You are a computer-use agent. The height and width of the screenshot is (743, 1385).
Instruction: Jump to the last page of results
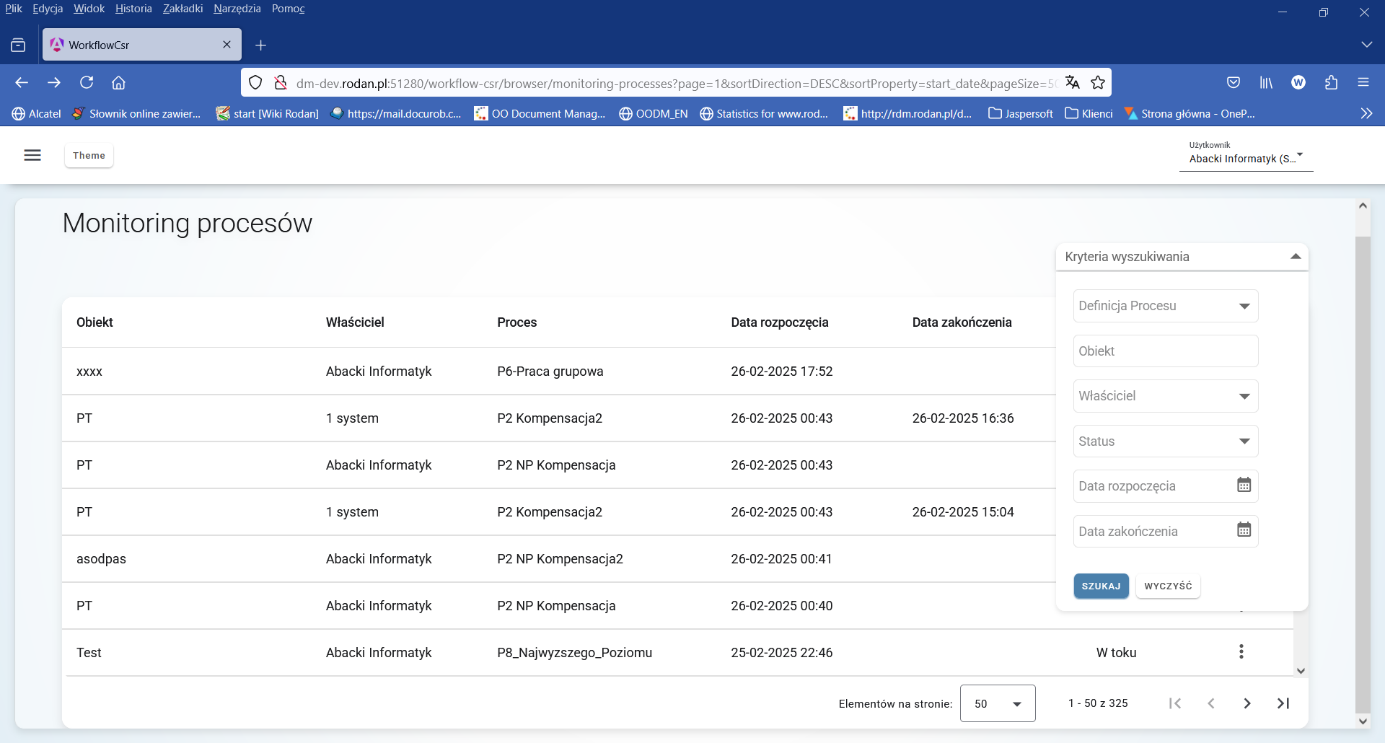click(x=1283, y=703)
